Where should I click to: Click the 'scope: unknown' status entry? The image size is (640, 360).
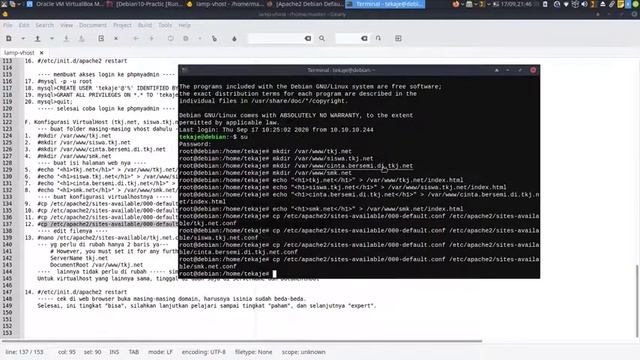coord(303,352)
